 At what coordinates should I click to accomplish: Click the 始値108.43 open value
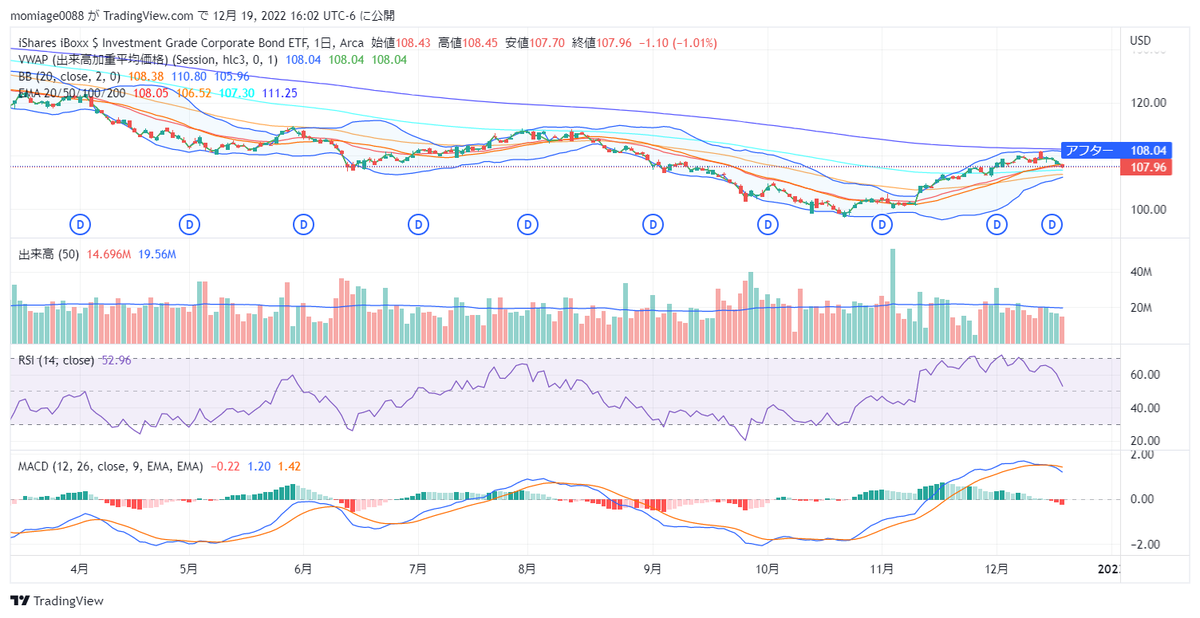(x=401, y=44)
